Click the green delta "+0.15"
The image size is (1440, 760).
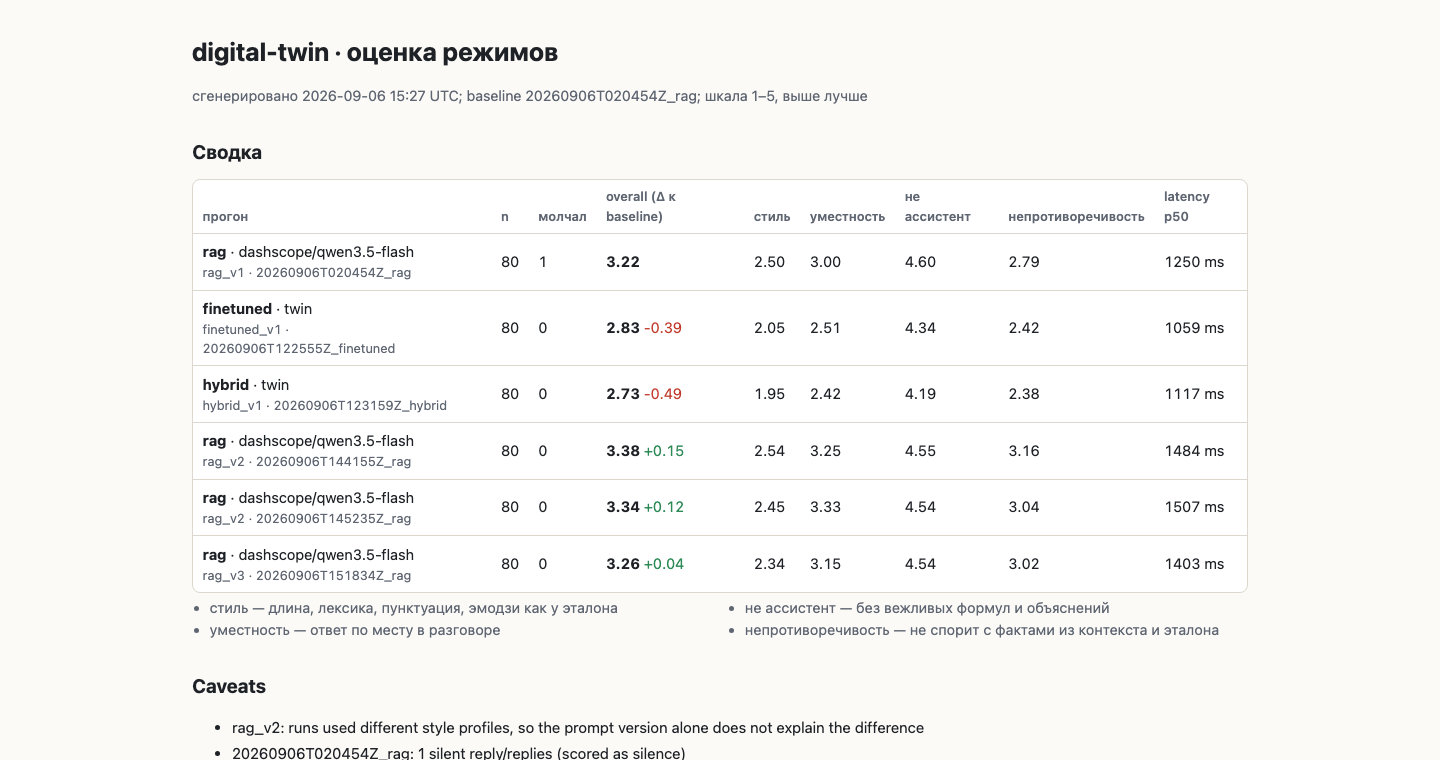(664, 451)
